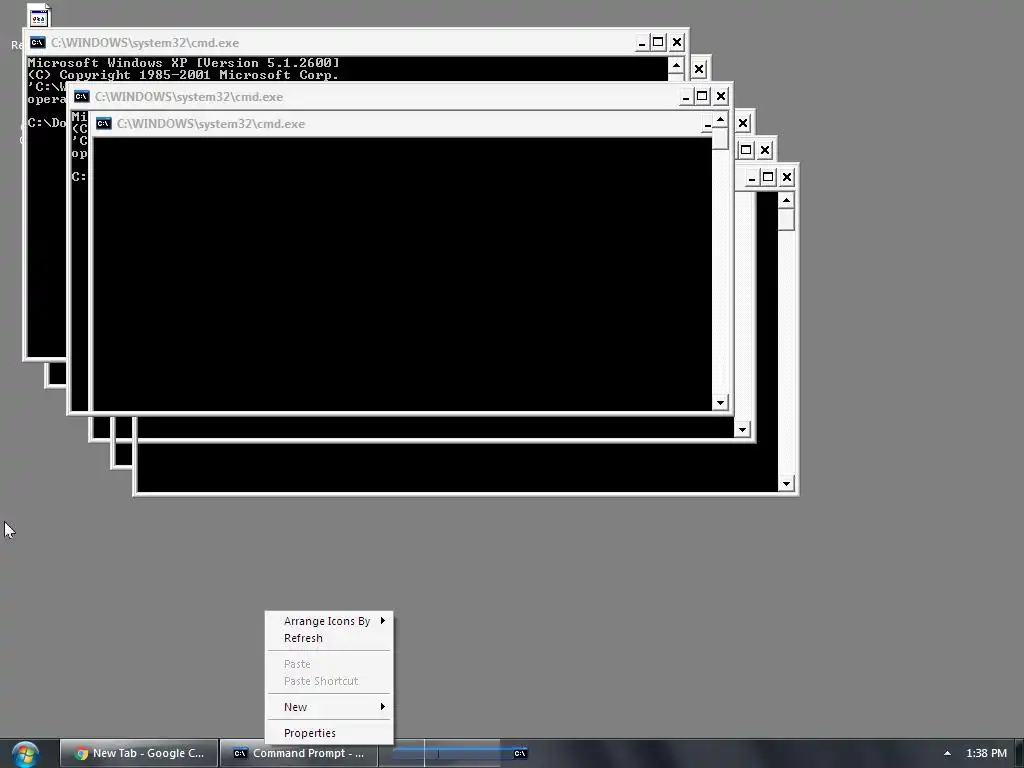Choose Properties from the context menu
Viewport: 1024px width, 768px height.
coord(329,733)
